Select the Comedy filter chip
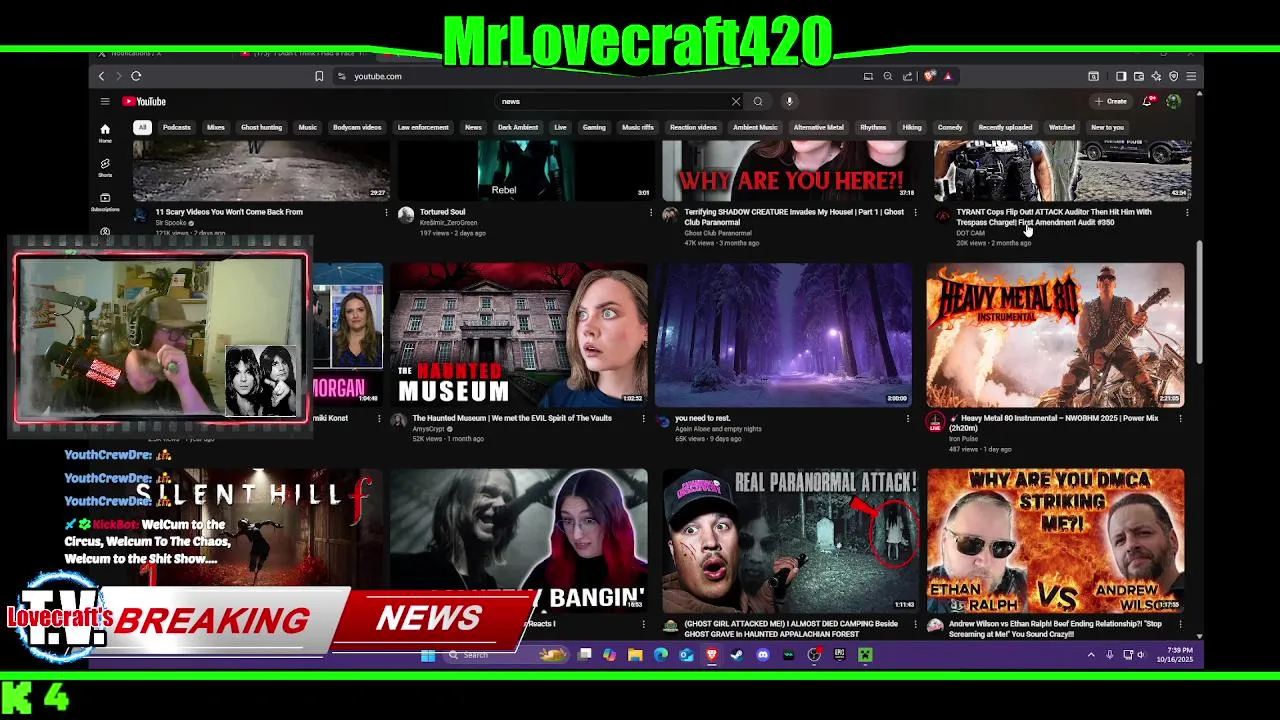The height and width of the screenshot is (720, 1280). point(950,127)
